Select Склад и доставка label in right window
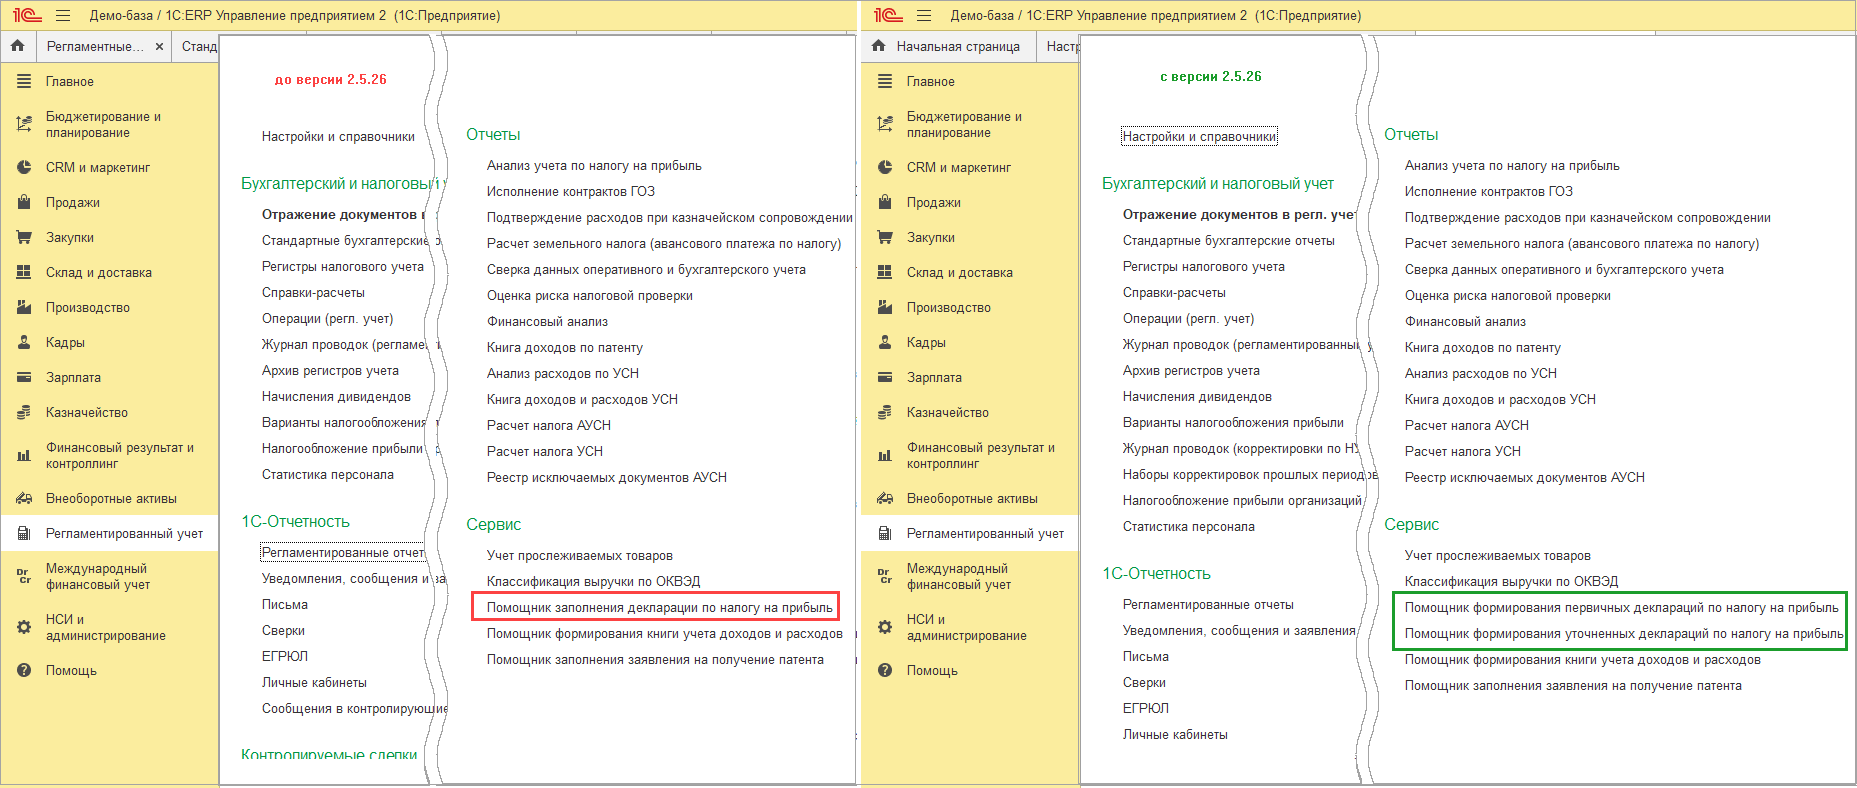This screenshot has width=1857, height=788. tap(960, 273)
